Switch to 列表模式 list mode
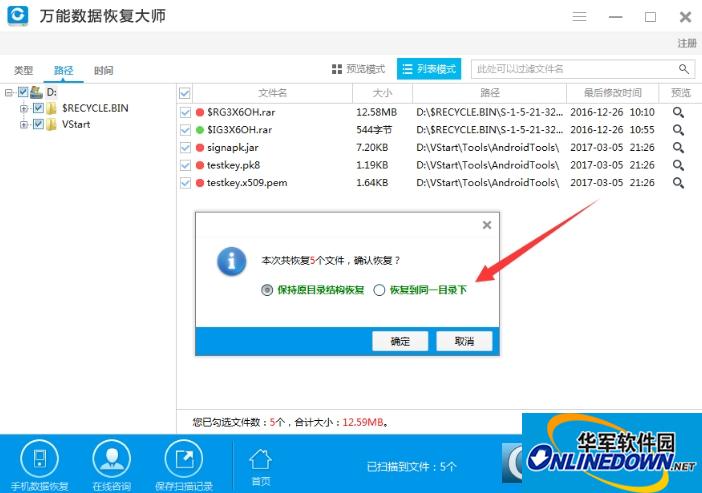 429,69
